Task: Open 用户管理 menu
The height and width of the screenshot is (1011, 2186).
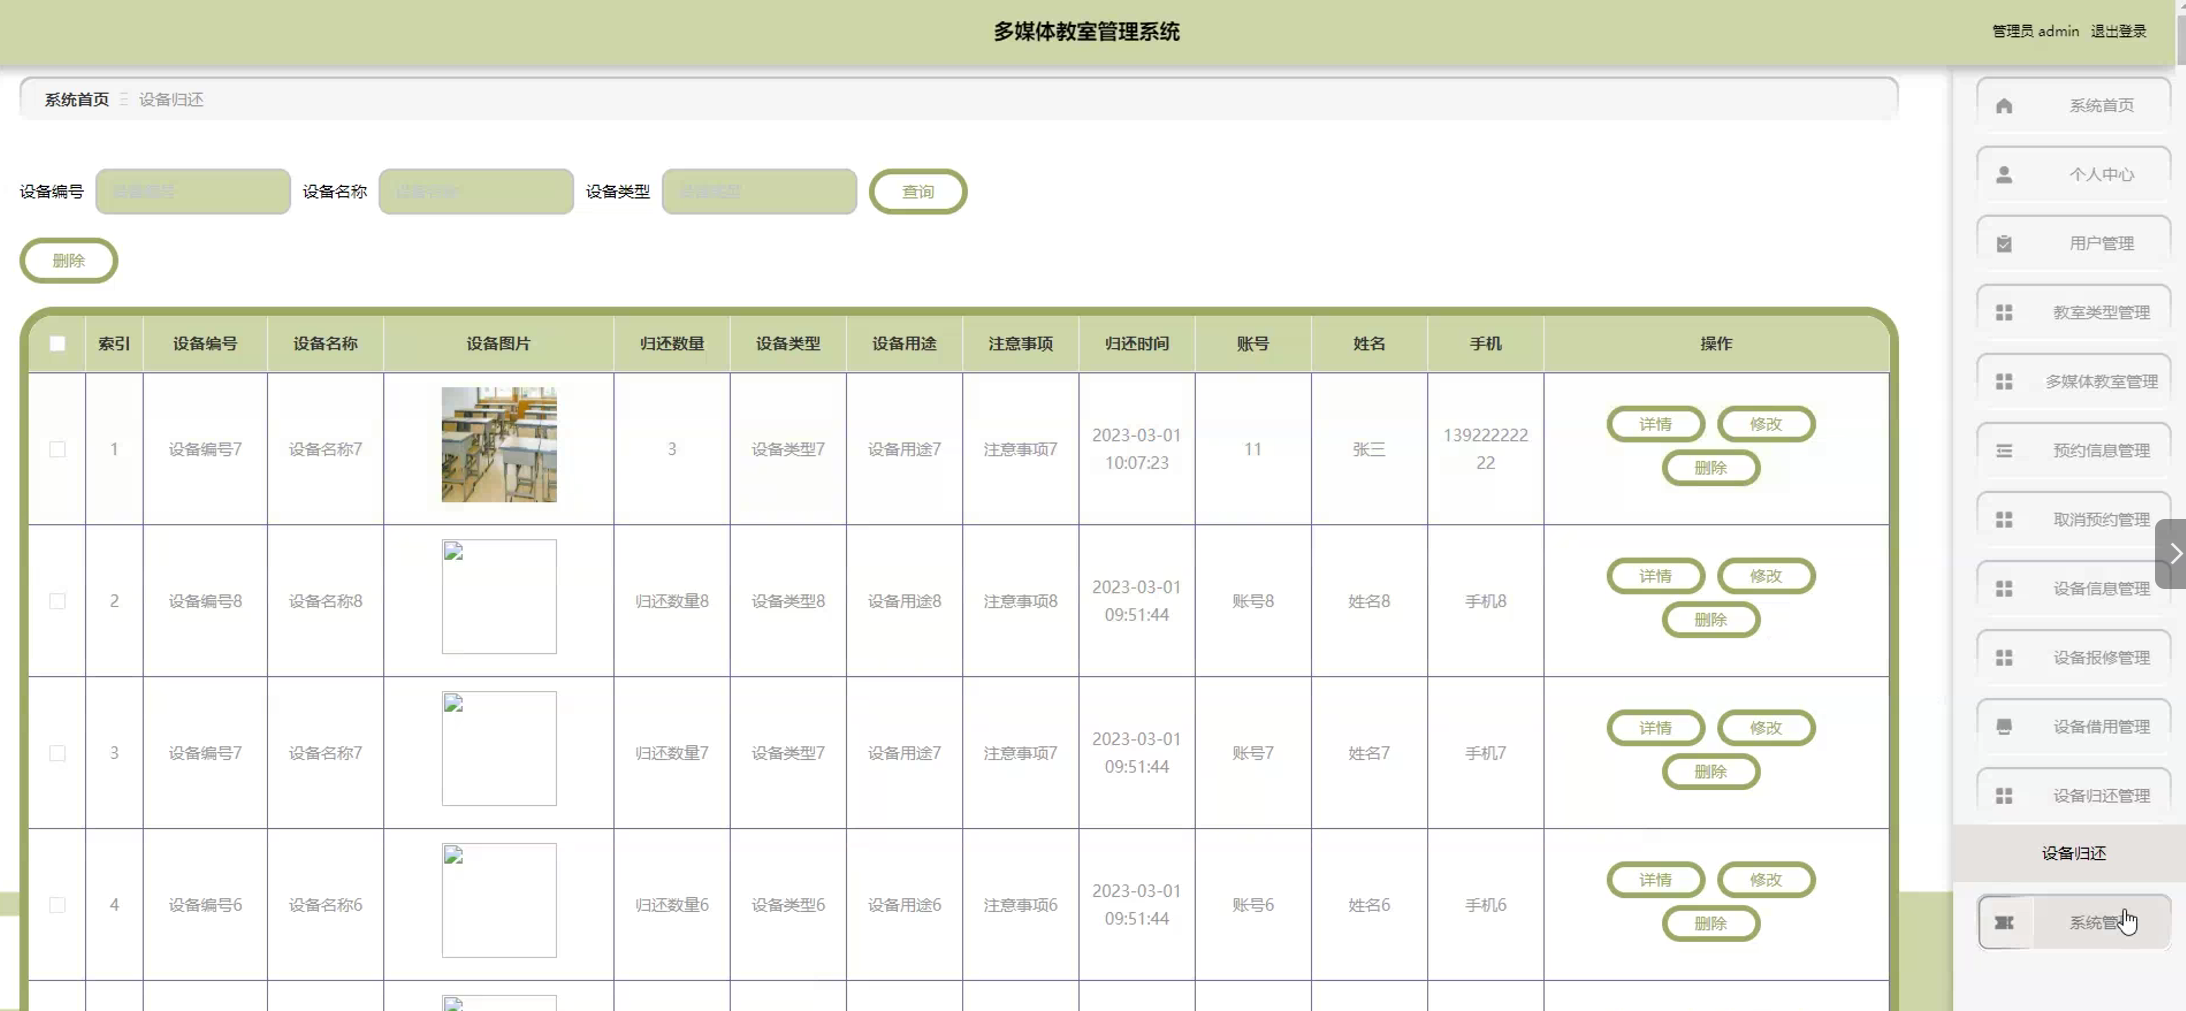Action: (x=2074, y=243)
